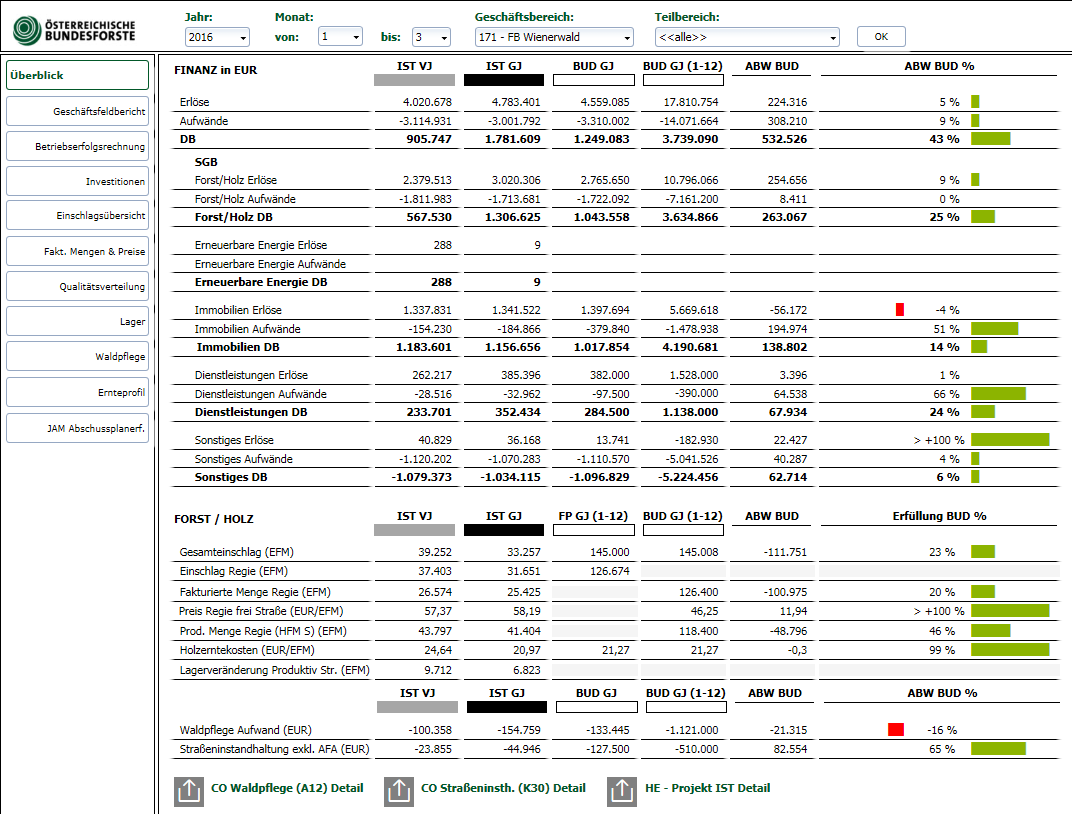
Task: Click the Immobilien DB row label
Action: [238, 347]
